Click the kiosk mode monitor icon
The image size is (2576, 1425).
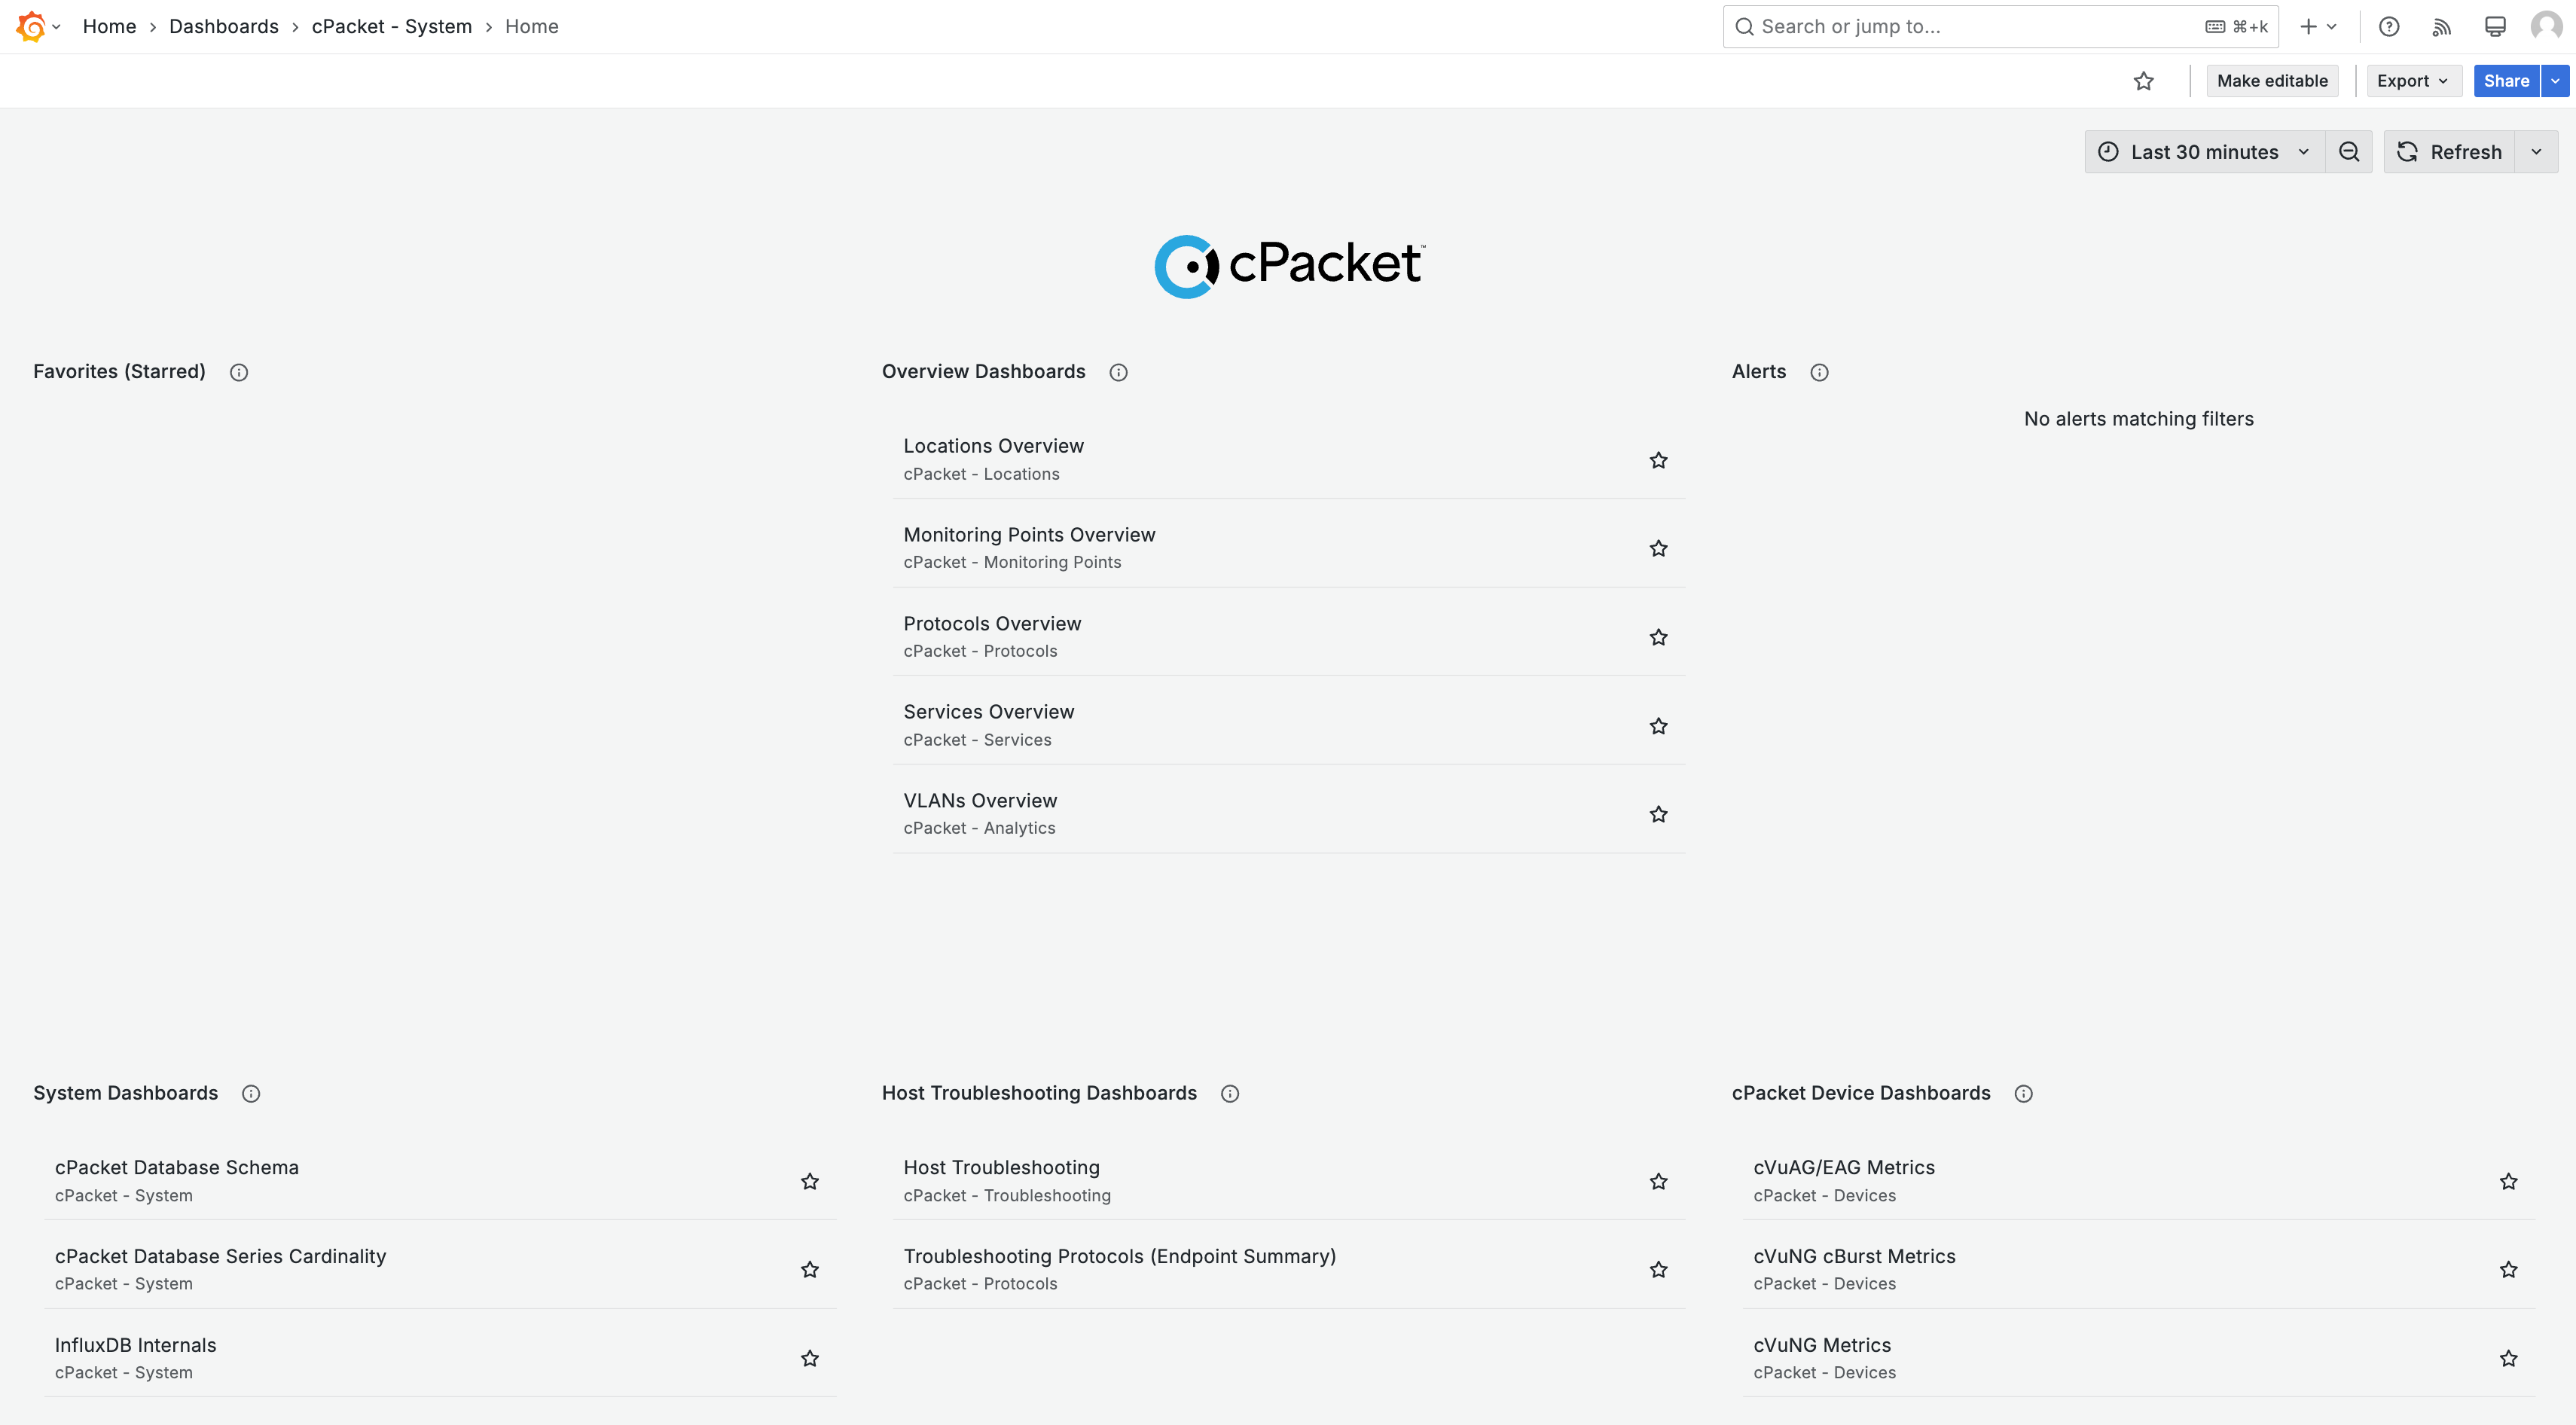click(x=2495, y=27)
